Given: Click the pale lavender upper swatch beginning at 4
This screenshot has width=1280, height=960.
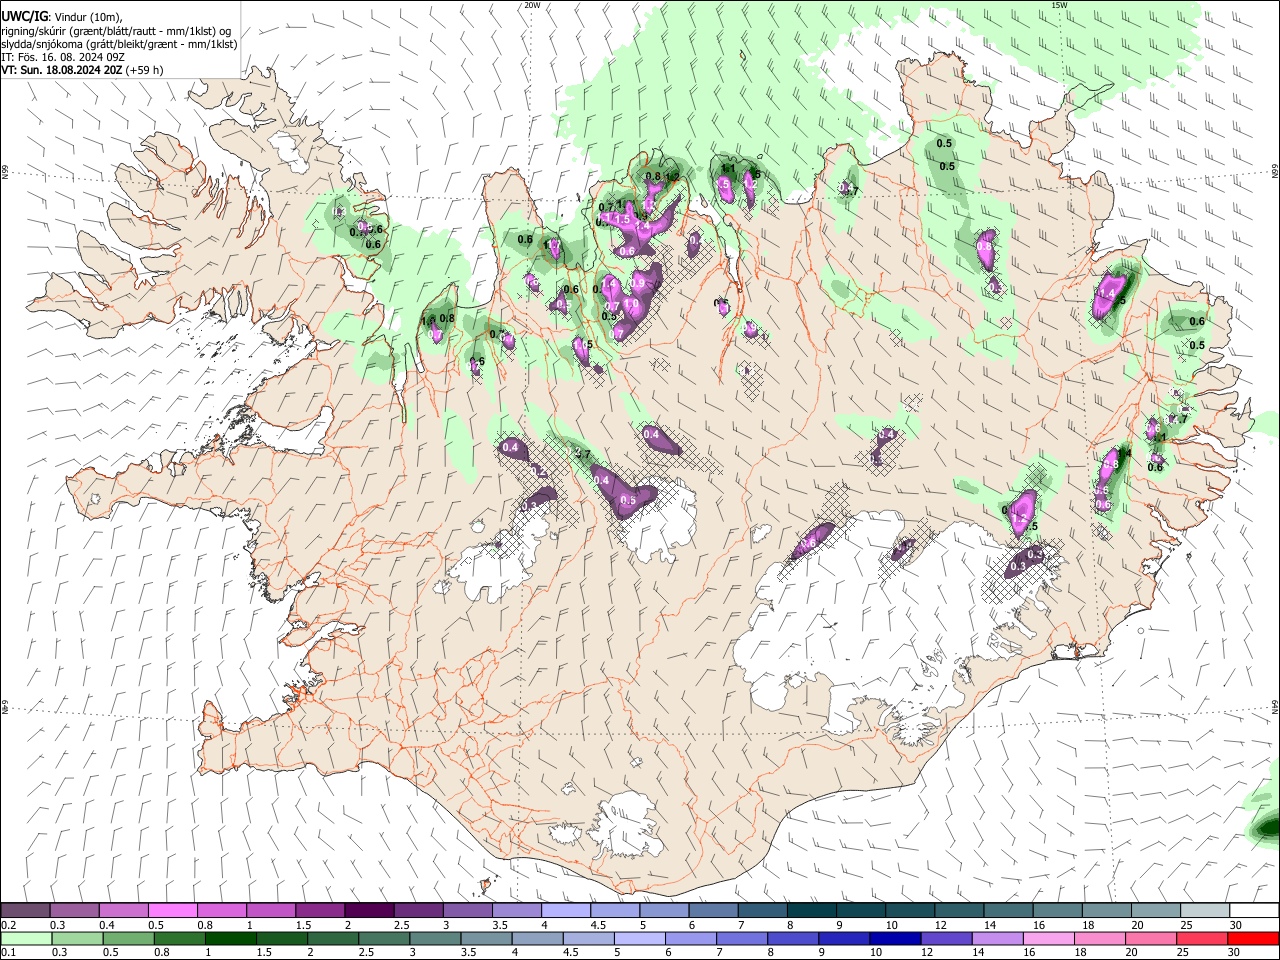Looking at the screenshot, I should [x=566, y=910].
